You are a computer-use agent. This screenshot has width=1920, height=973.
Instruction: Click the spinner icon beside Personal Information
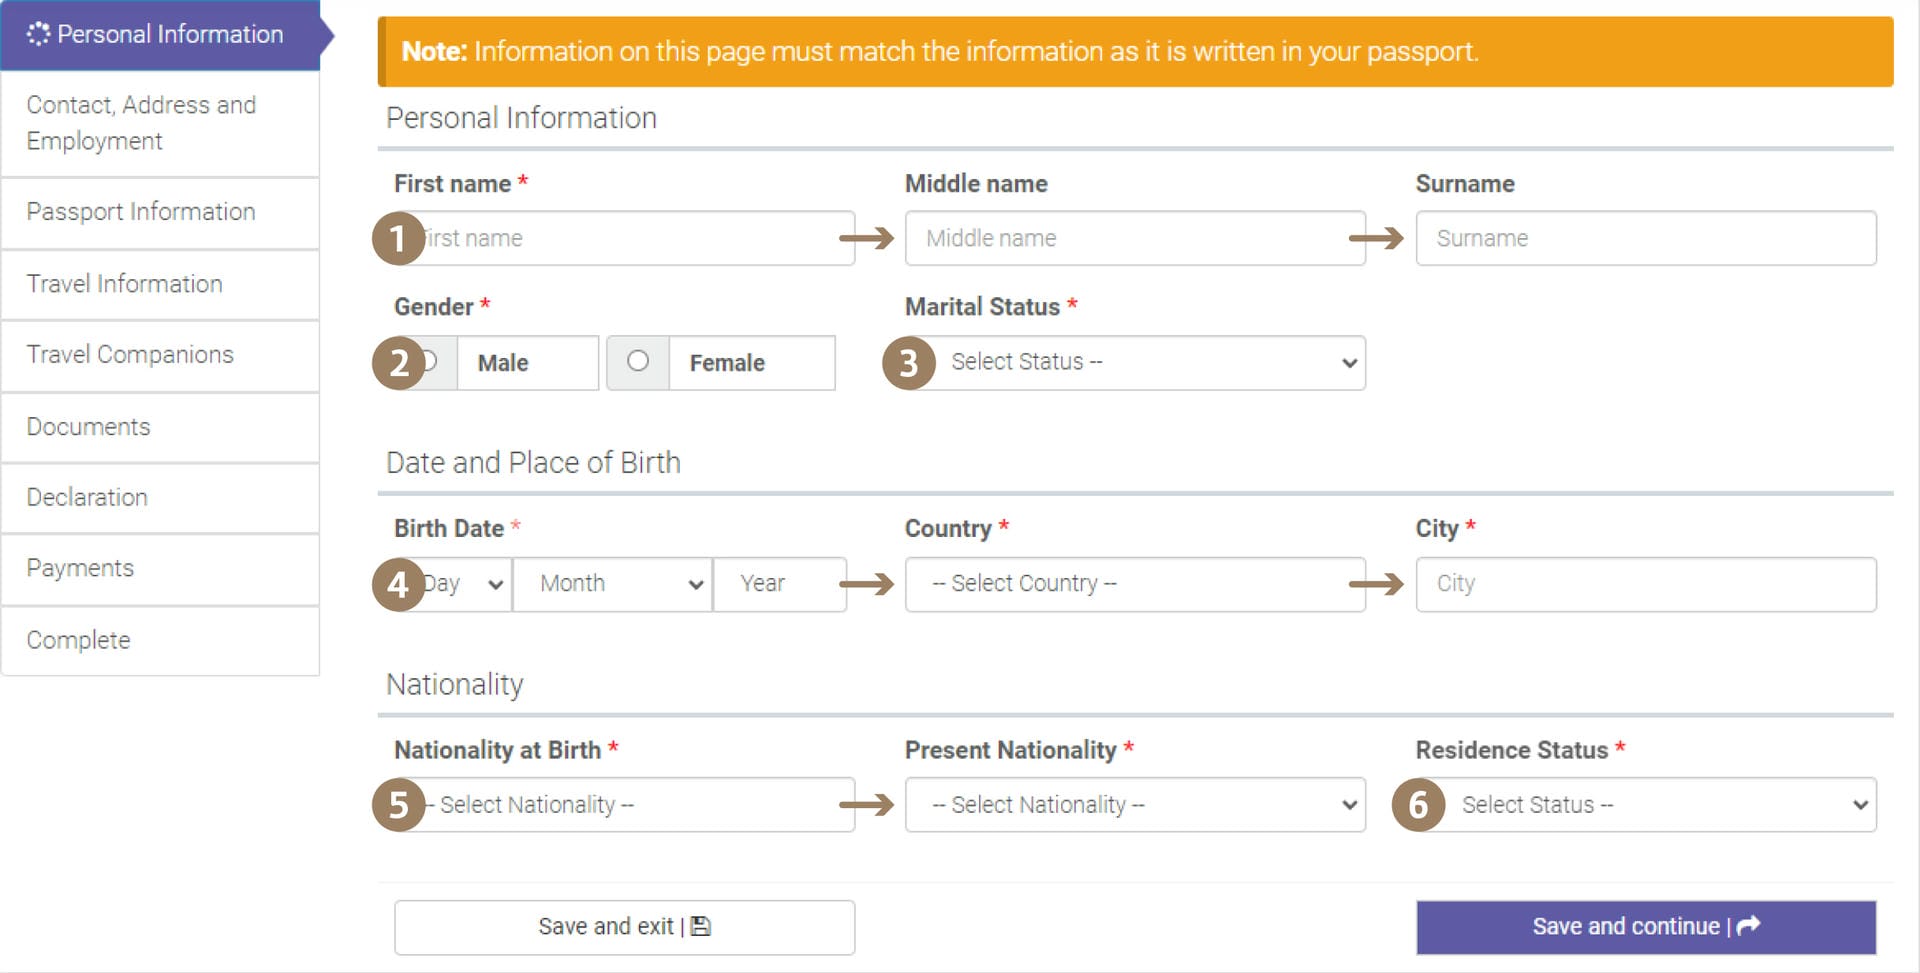tap(38, 34)
